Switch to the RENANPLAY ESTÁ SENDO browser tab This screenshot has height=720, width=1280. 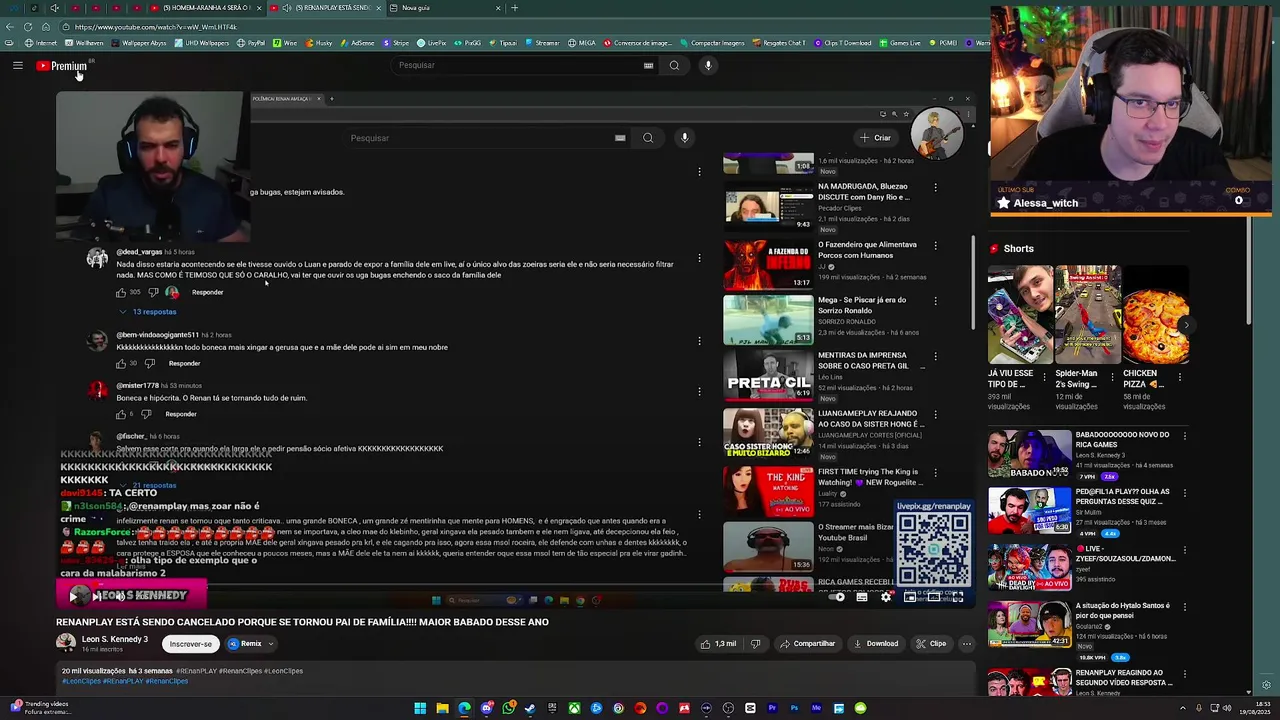tap(325, 8)
